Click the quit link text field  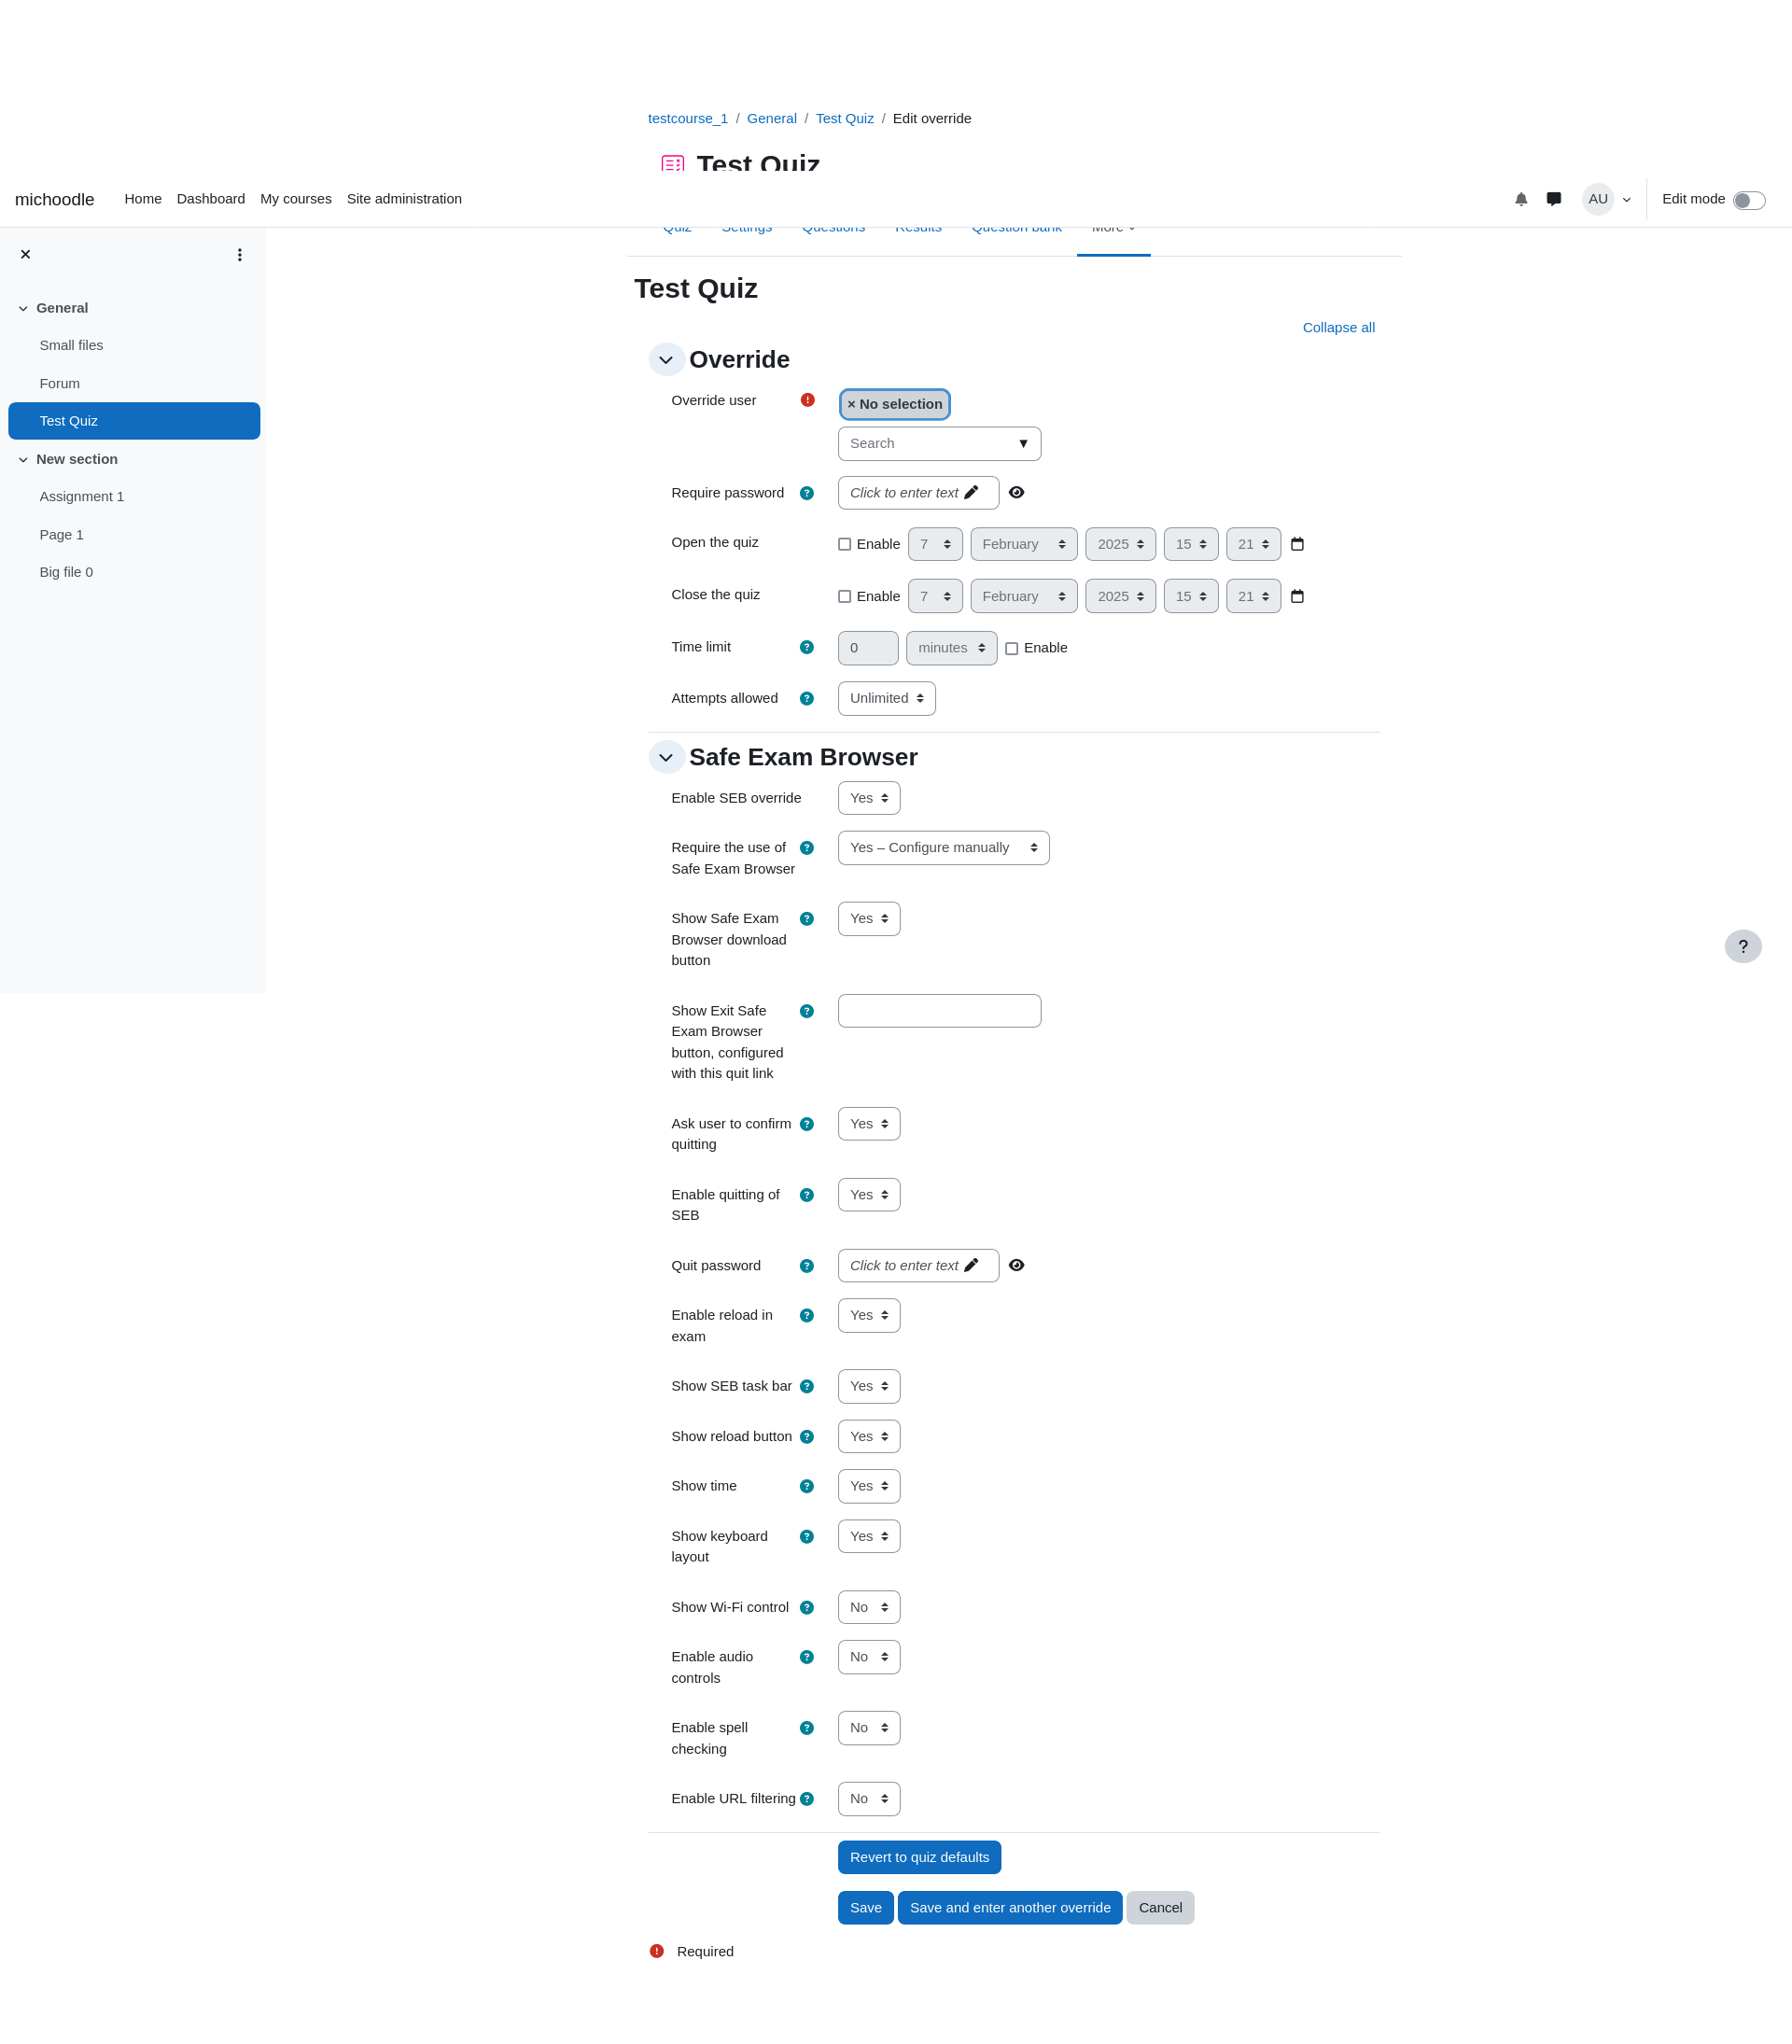(x=939, y=1011)
